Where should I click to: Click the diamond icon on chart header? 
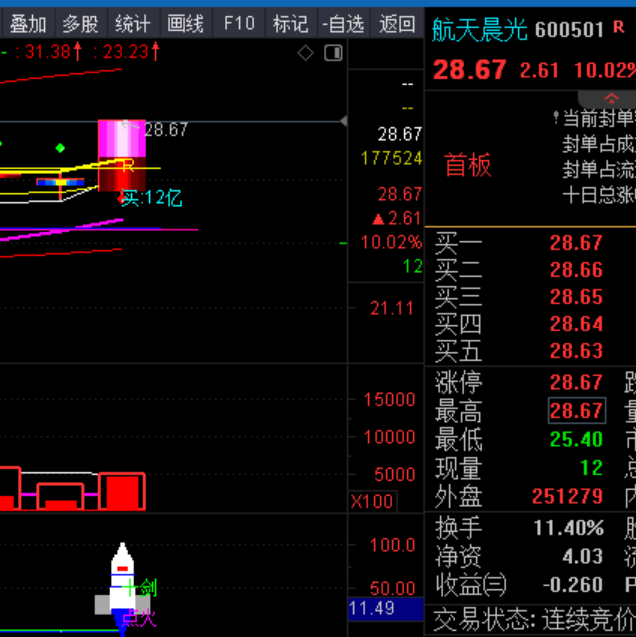[x=305, y=53]
